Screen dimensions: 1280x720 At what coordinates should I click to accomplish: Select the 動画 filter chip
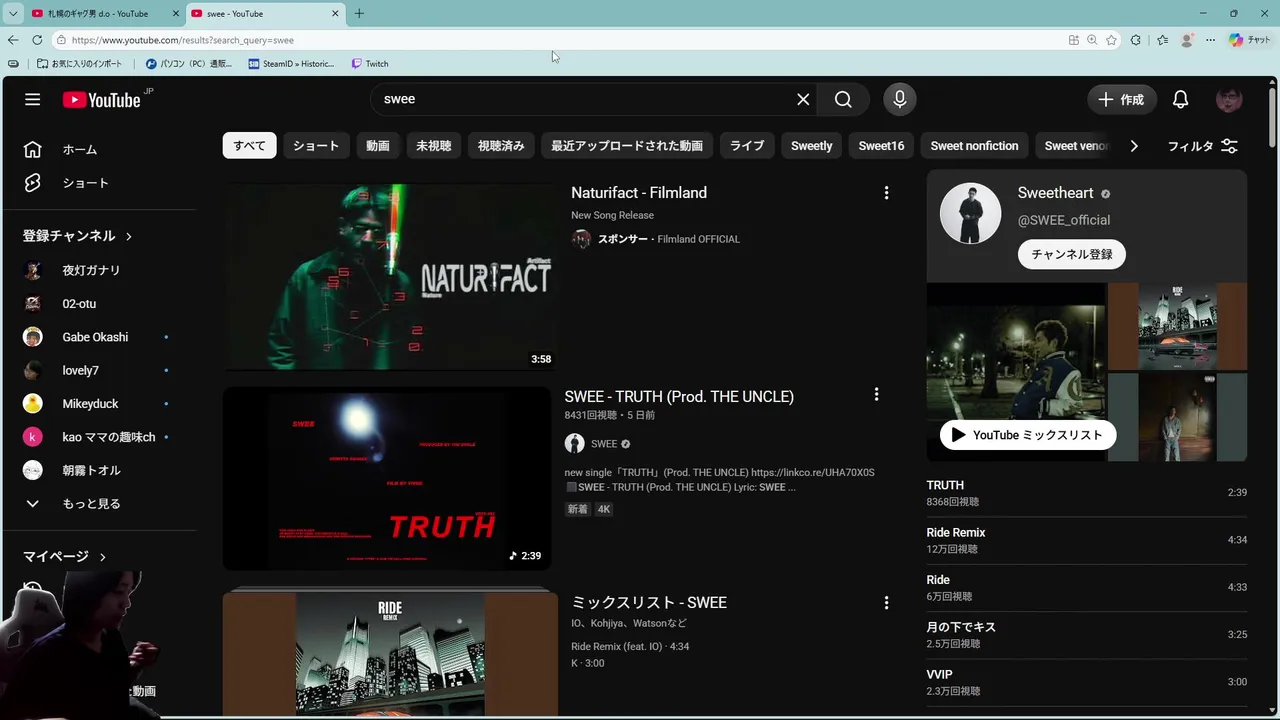click(x=378, y=146)
